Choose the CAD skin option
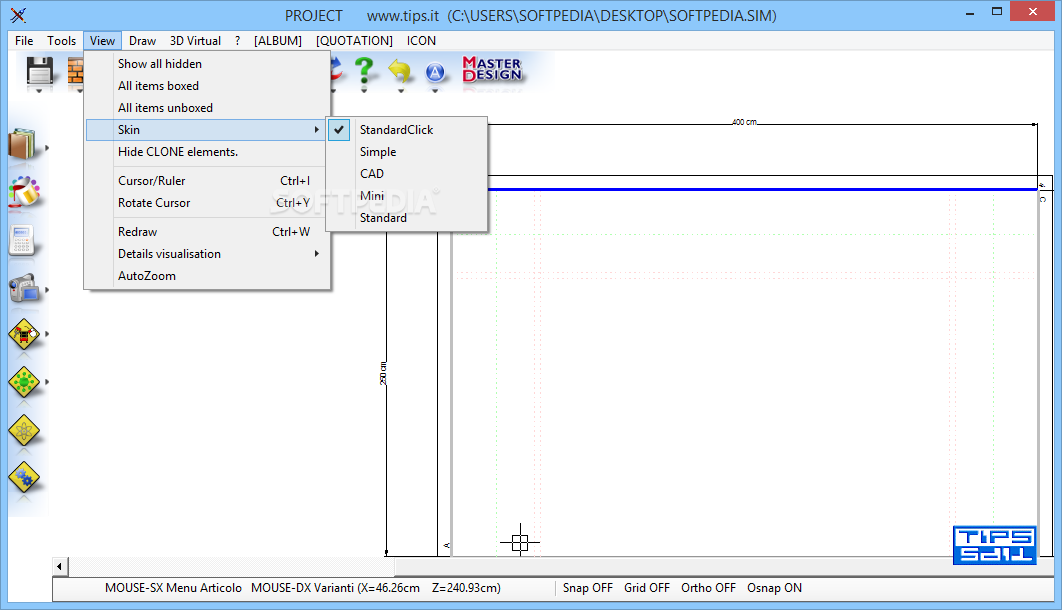The image size is (1062, 610). (x=406, y=173)
